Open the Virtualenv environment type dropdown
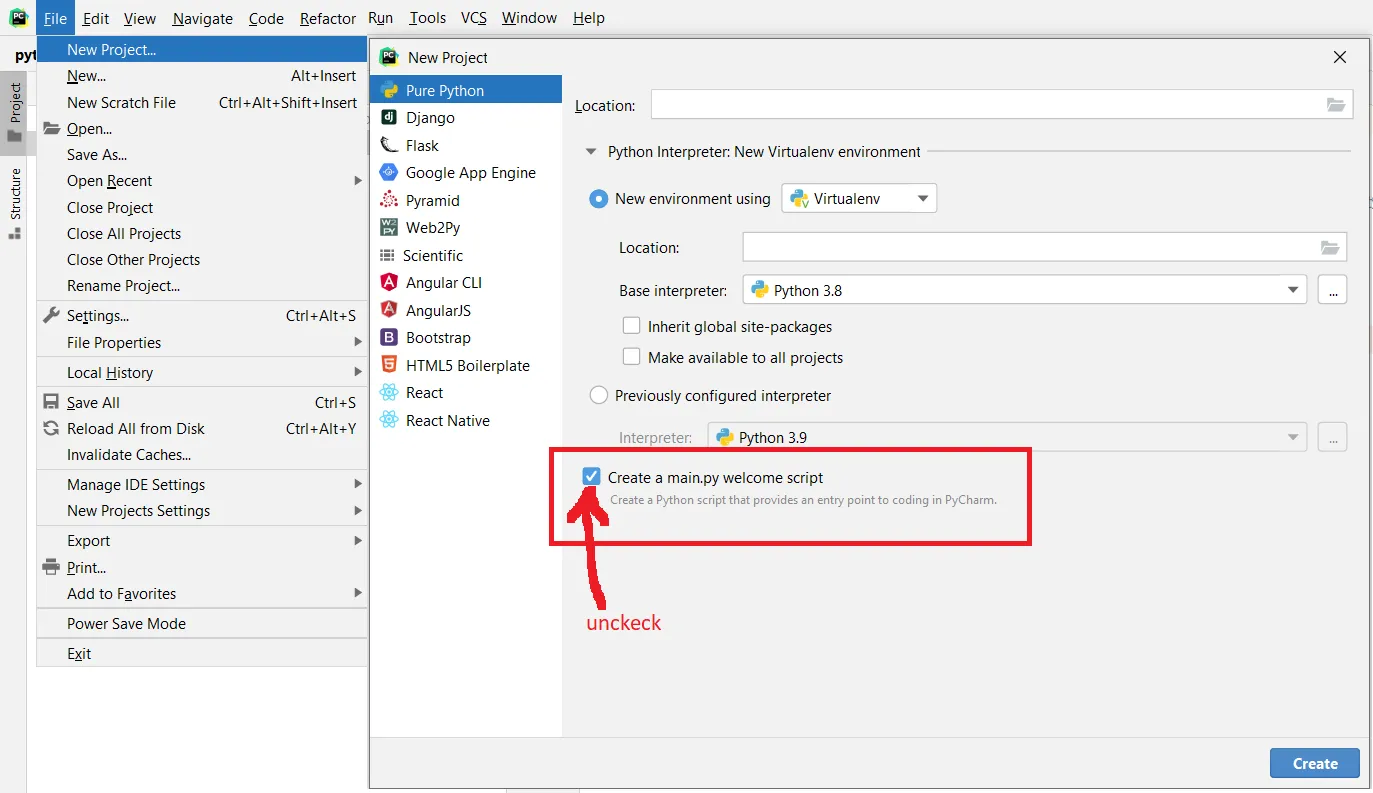The width and height of the screenshot is (1373, 793). point(859,198)
